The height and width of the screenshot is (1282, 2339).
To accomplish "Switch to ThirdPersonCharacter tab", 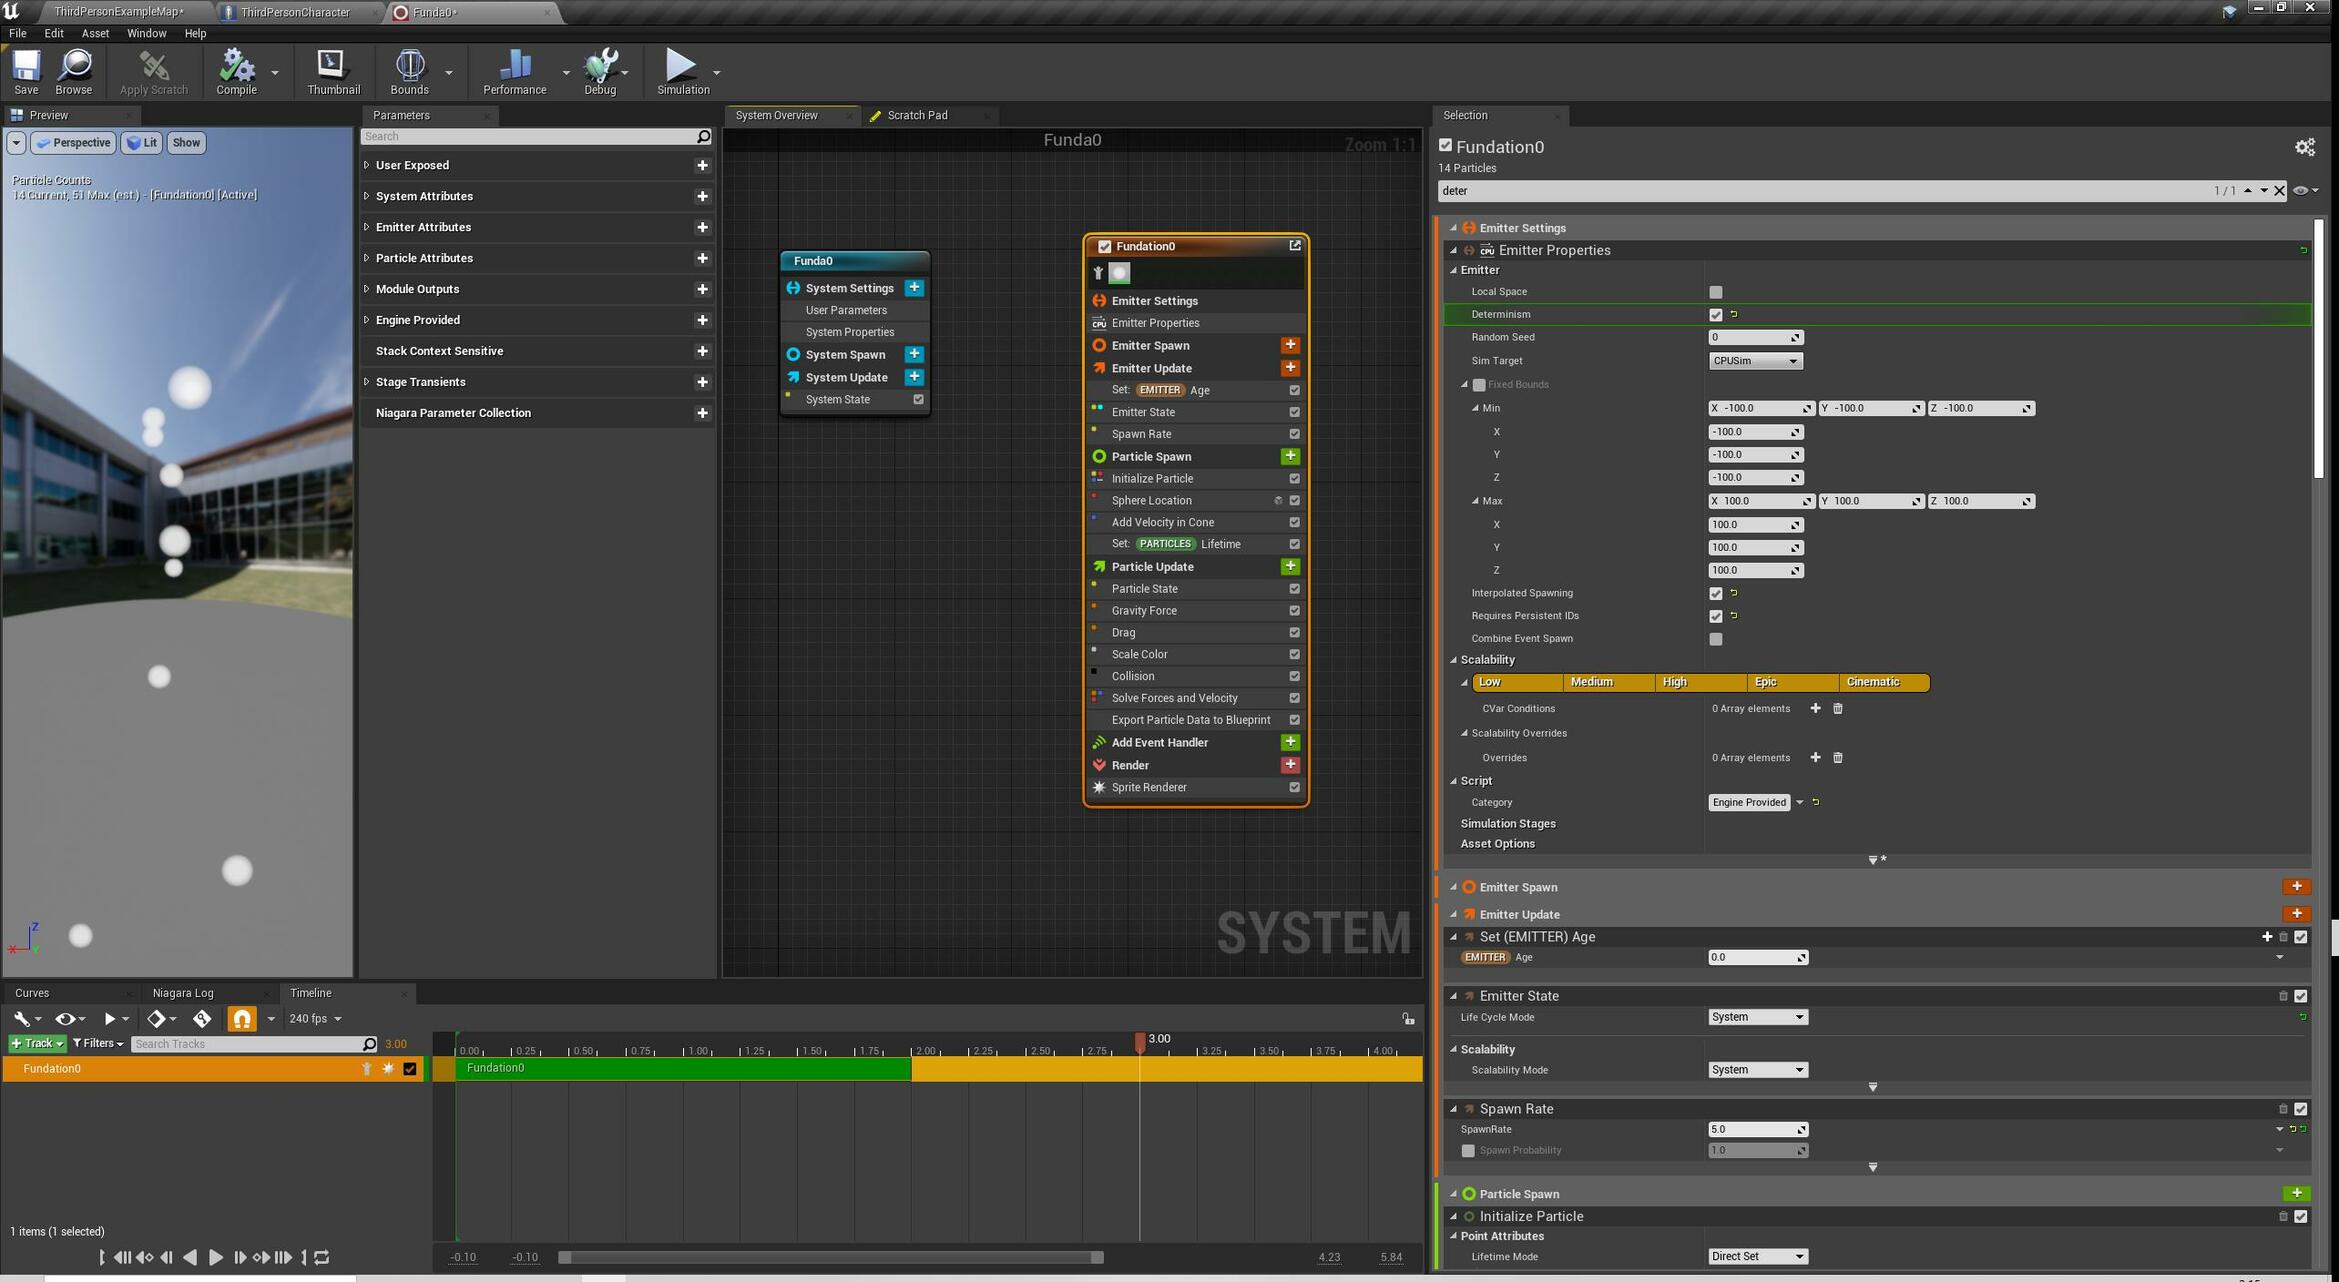I will (295, 12).
